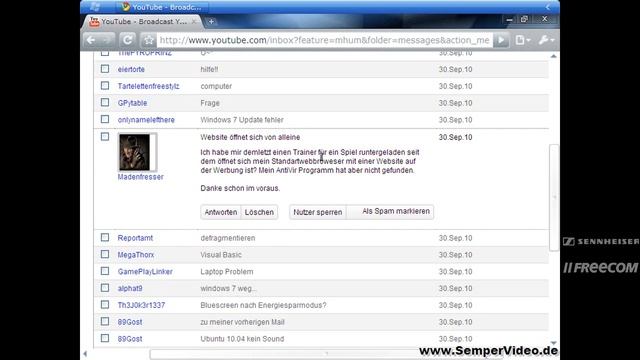The width and height of the screenshot is (640, 360).
Task: Open the 'Visual Basic' message
Action: click(x=221, y=255)
